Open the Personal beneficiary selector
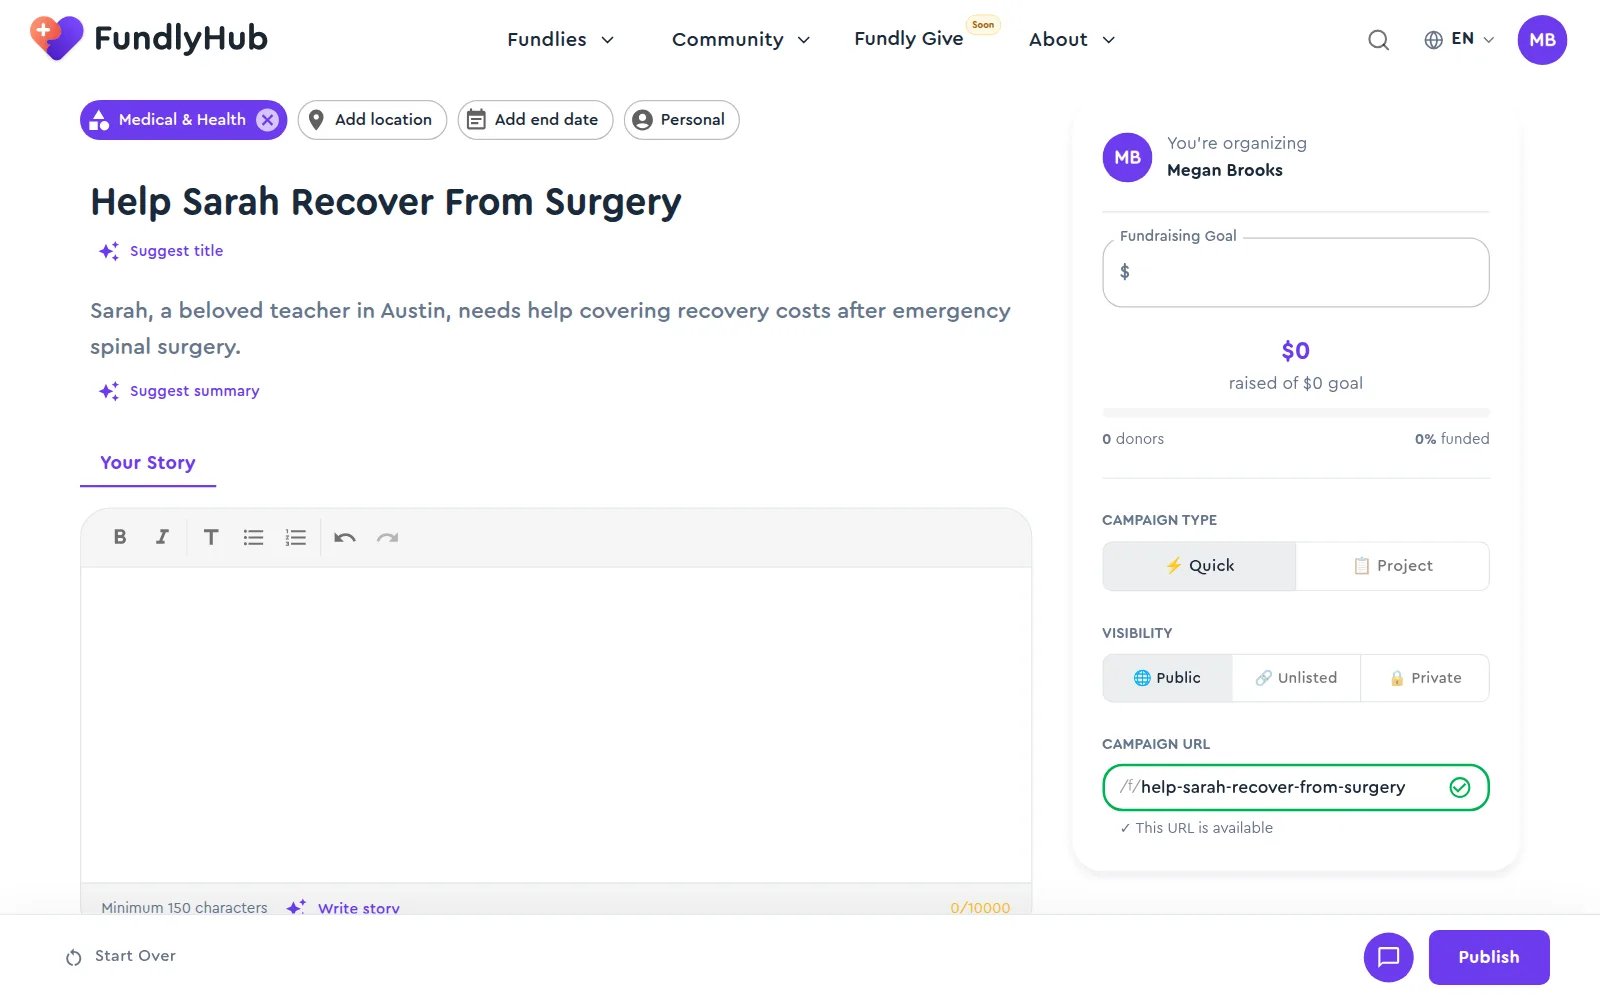1600x1000 pixels. pyautogui.click(x=681, y=120)
